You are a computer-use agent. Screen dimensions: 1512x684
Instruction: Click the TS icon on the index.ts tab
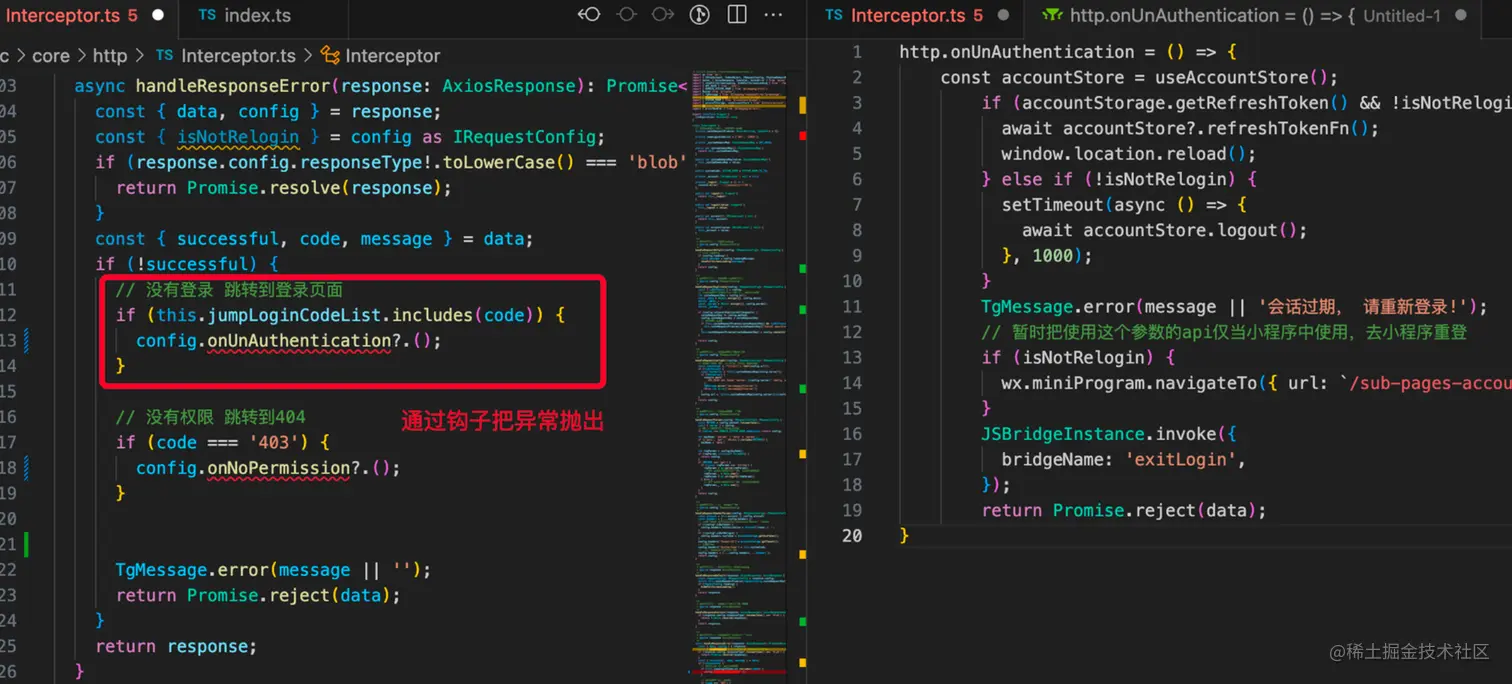pyautogui.click(x=207, y=15)
